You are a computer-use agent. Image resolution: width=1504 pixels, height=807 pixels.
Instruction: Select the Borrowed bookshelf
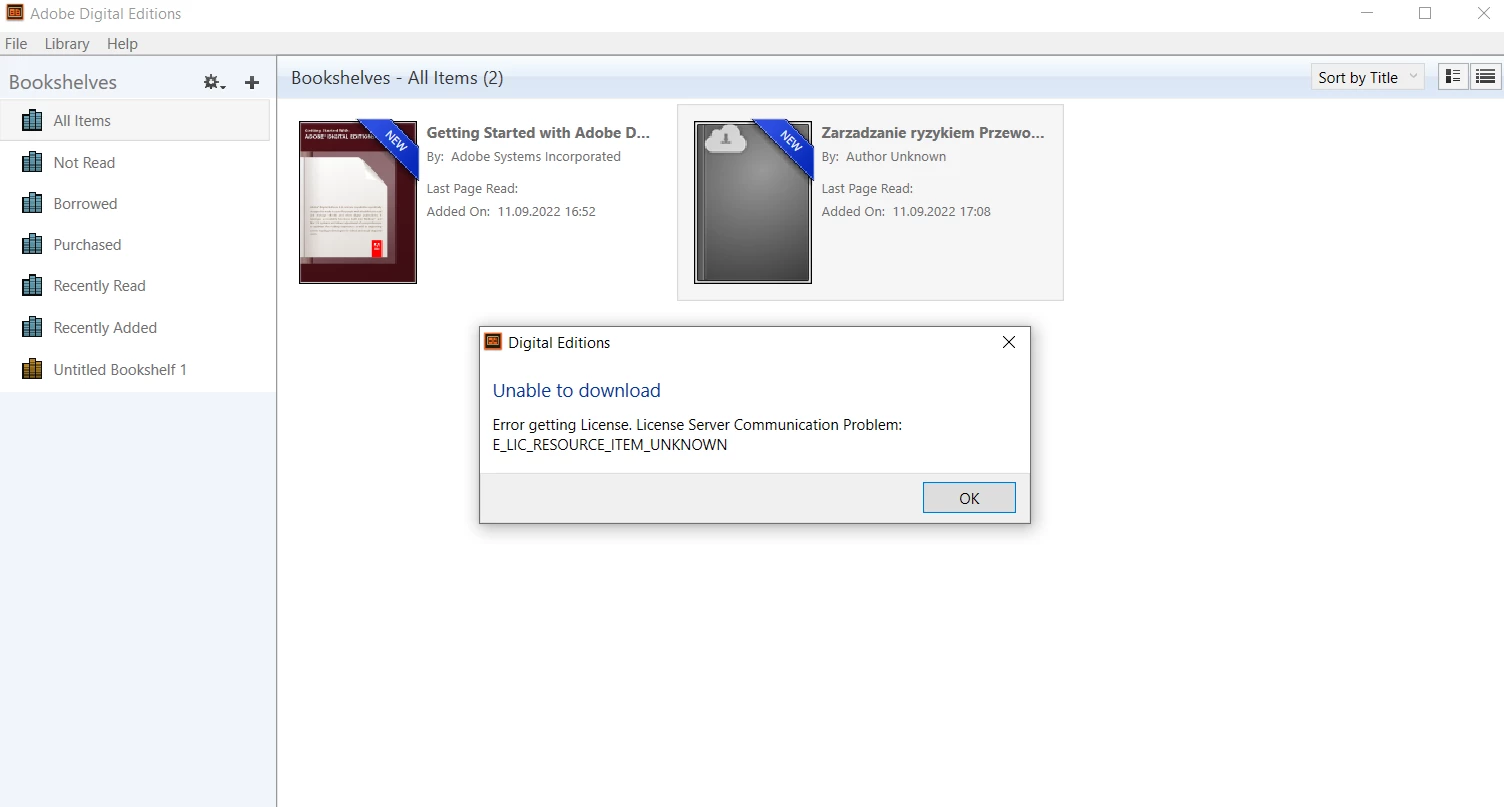[x=135, y=203]
